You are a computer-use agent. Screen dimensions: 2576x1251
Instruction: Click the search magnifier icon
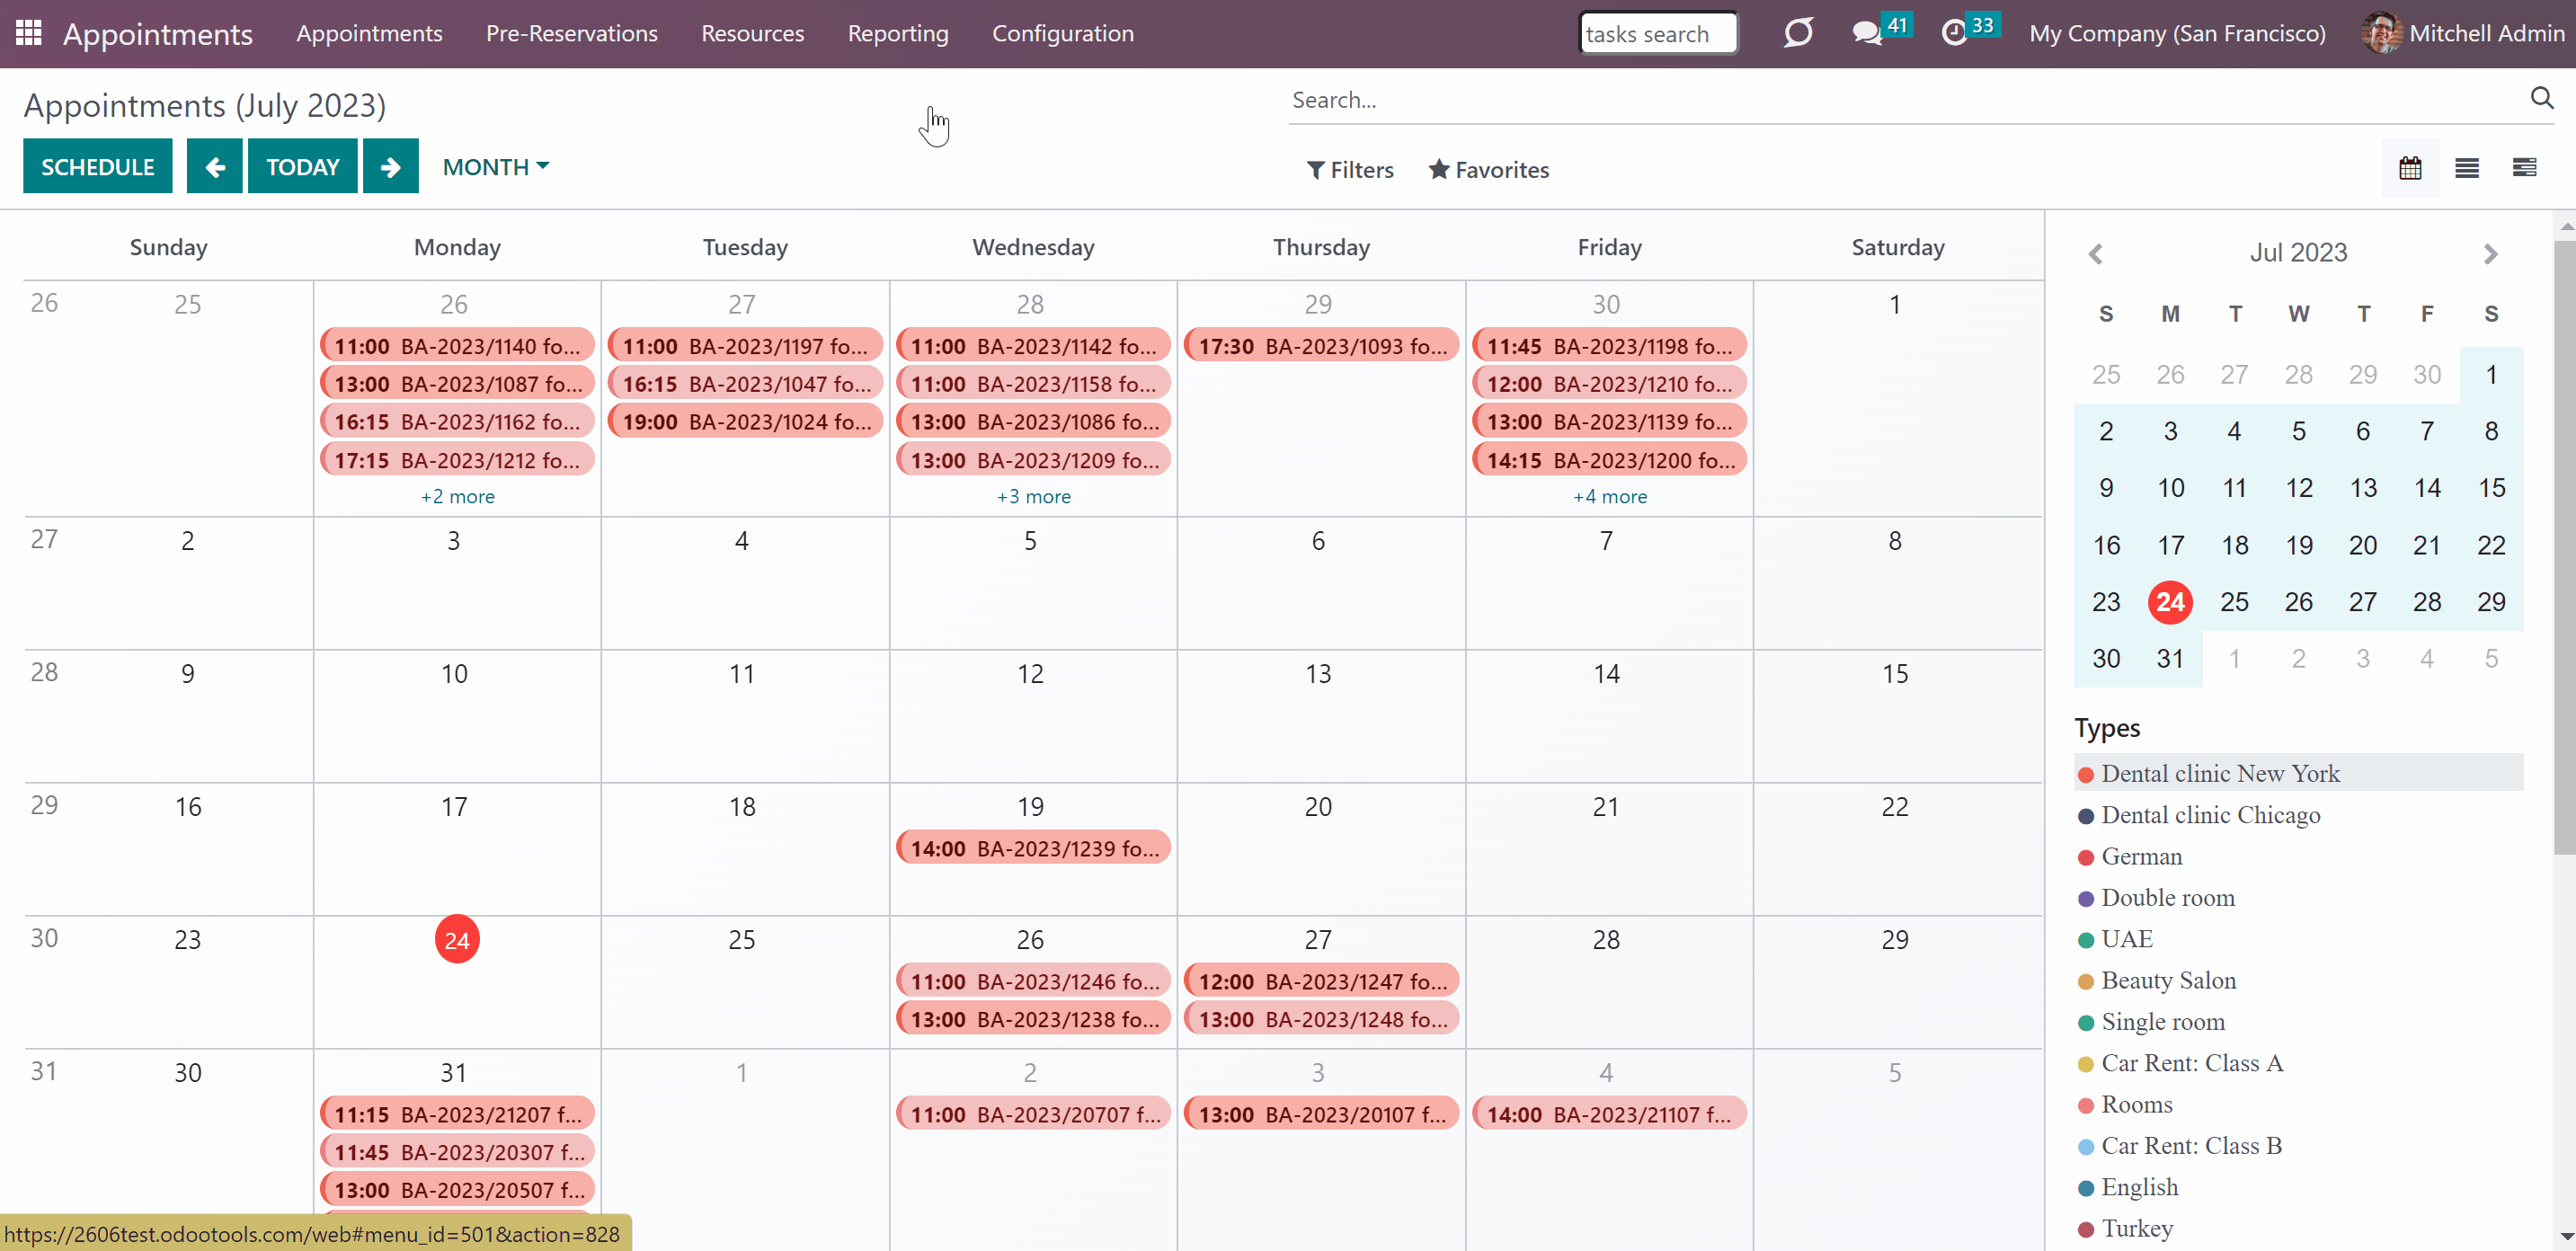pyautogui.click(x=2541, y=98)
